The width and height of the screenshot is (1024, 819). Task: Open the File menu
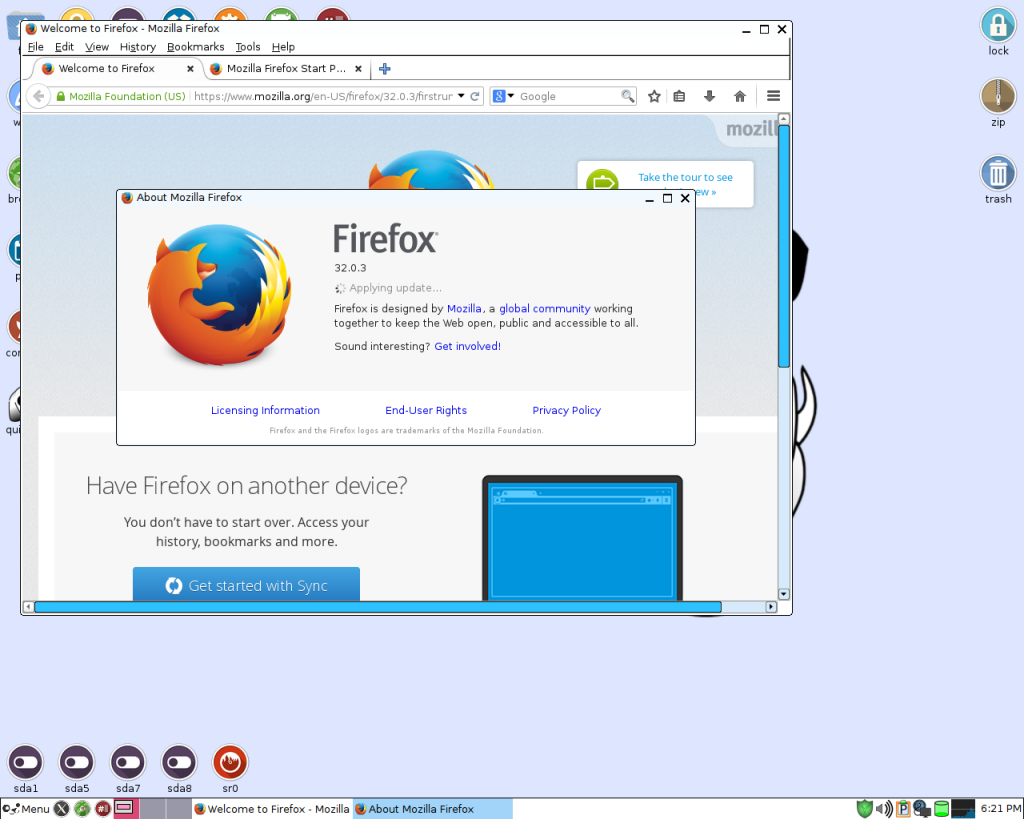pyautogui.click(x=35, y=47)
